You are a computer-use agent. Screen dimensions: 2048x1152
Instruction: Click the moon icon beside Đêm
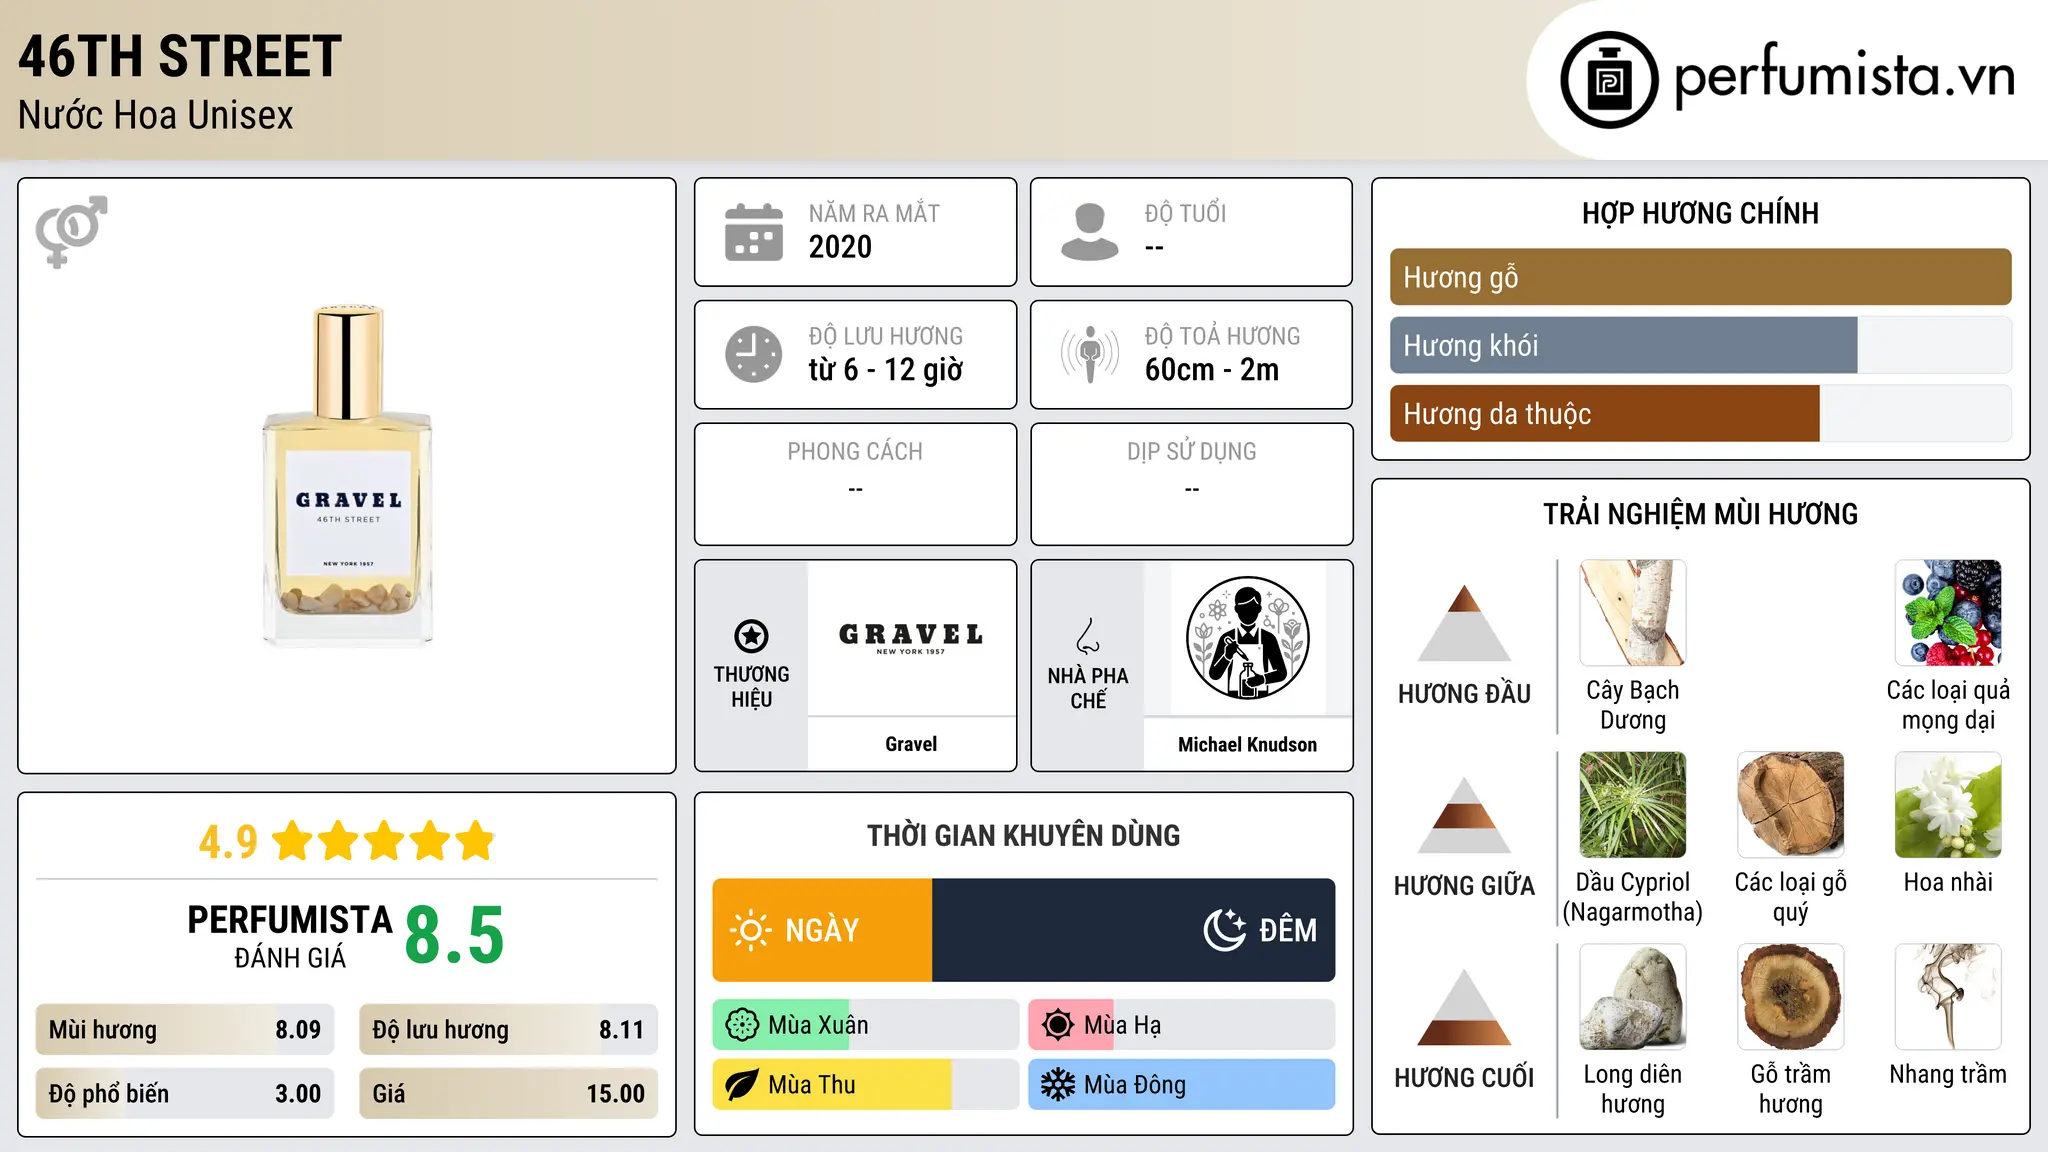click(x=1225, y=930)
